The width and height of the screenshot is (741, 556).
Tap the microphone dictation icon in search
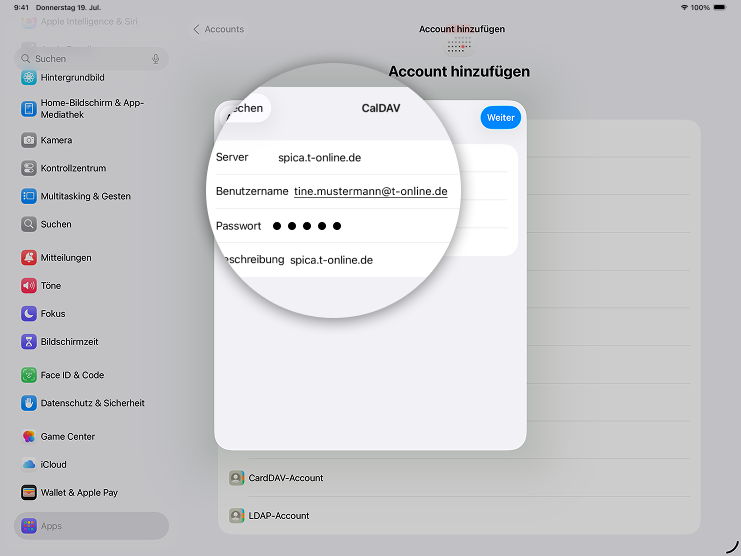point(155,59)
